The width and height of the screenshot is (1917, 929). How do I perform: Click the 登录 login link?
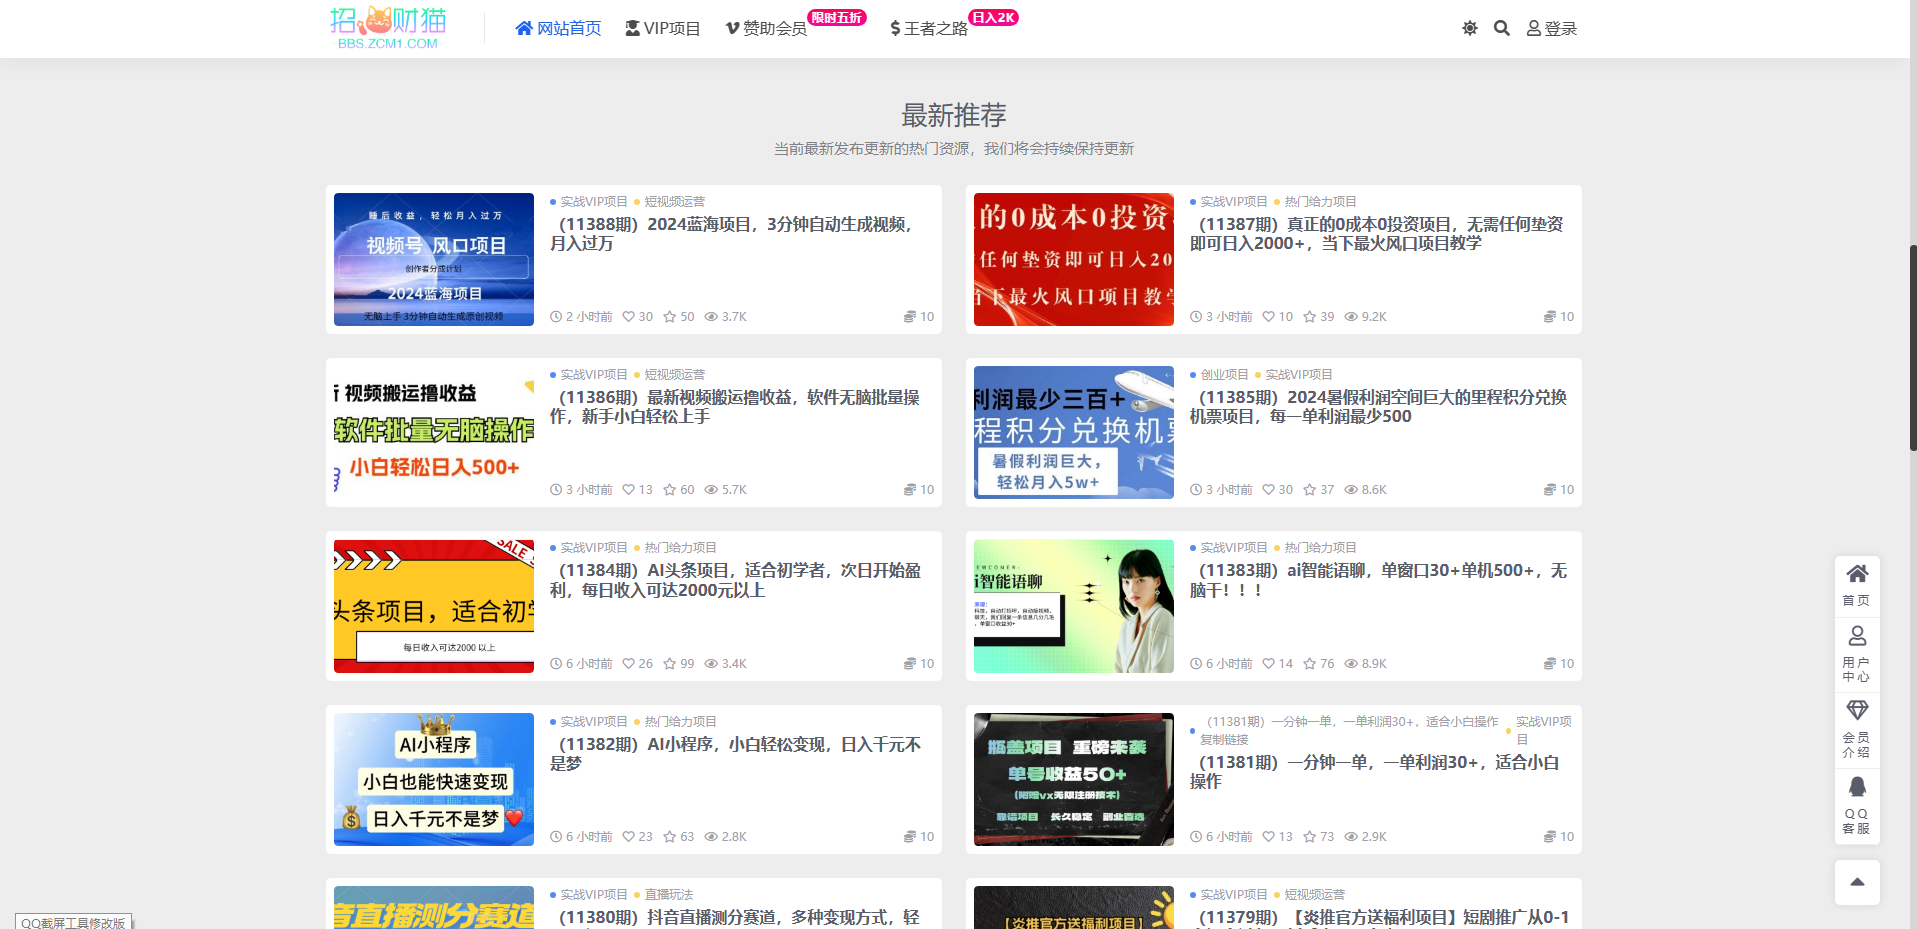click(x=1551, y=29)
